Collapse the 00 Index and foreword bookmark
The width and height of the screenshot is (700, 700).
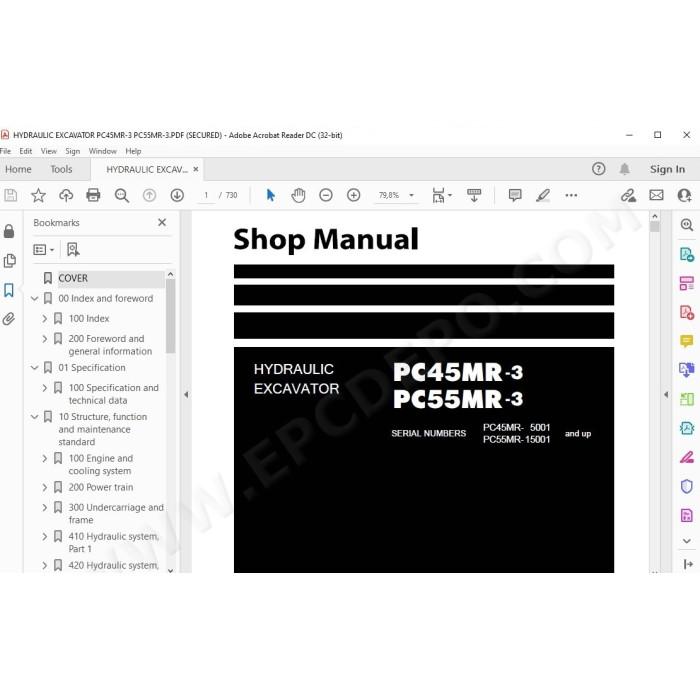(34, 298)
